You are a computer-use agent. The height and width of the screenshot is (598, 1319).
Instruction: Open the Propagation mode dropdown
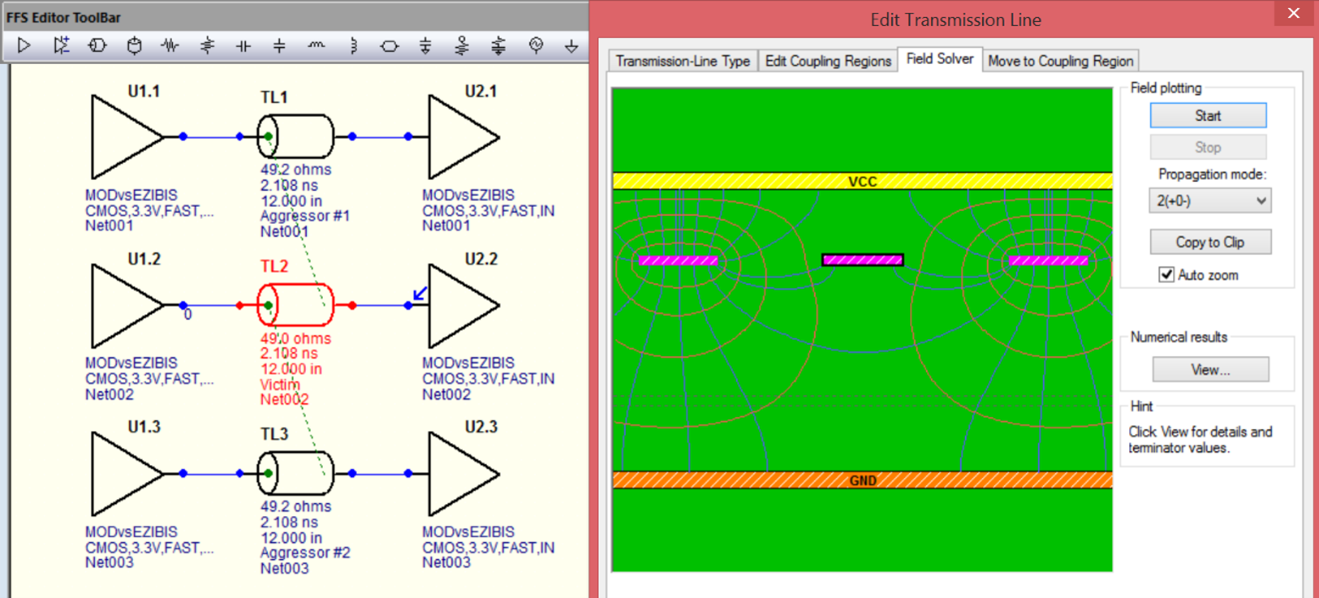coord(1209,200)
